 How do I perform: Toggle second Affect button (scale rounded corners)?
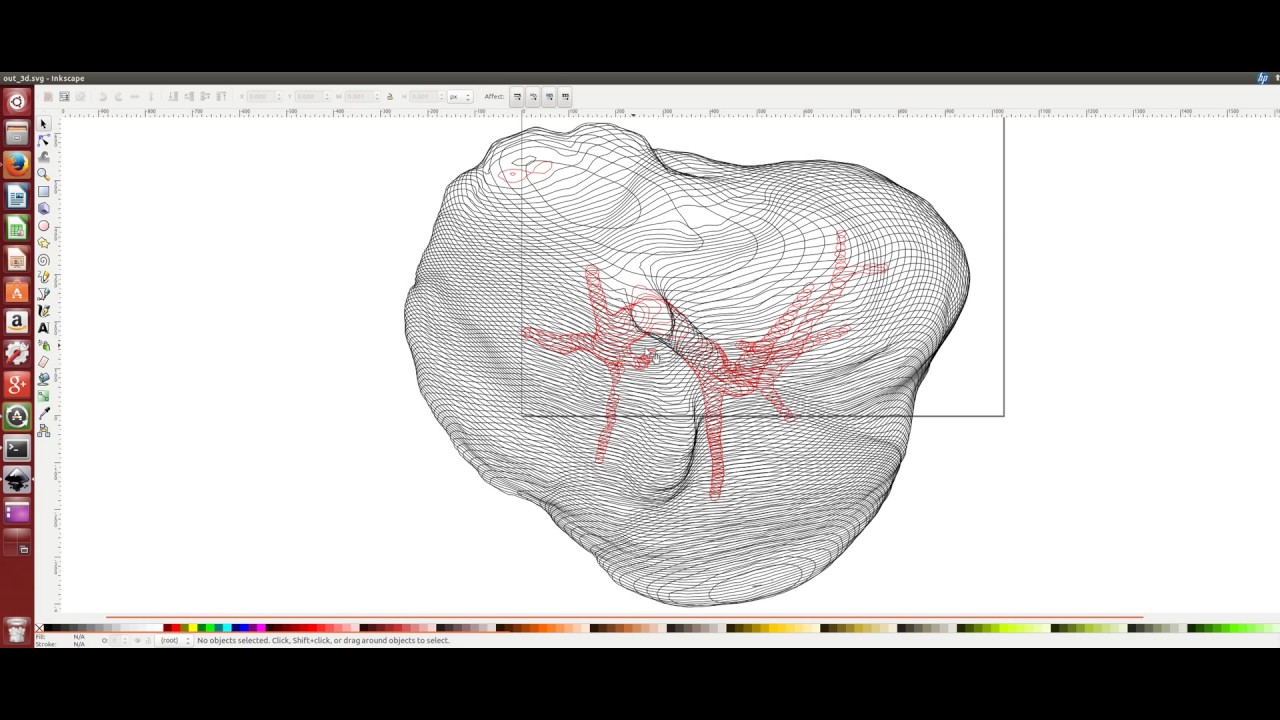(x=533, y=97)
